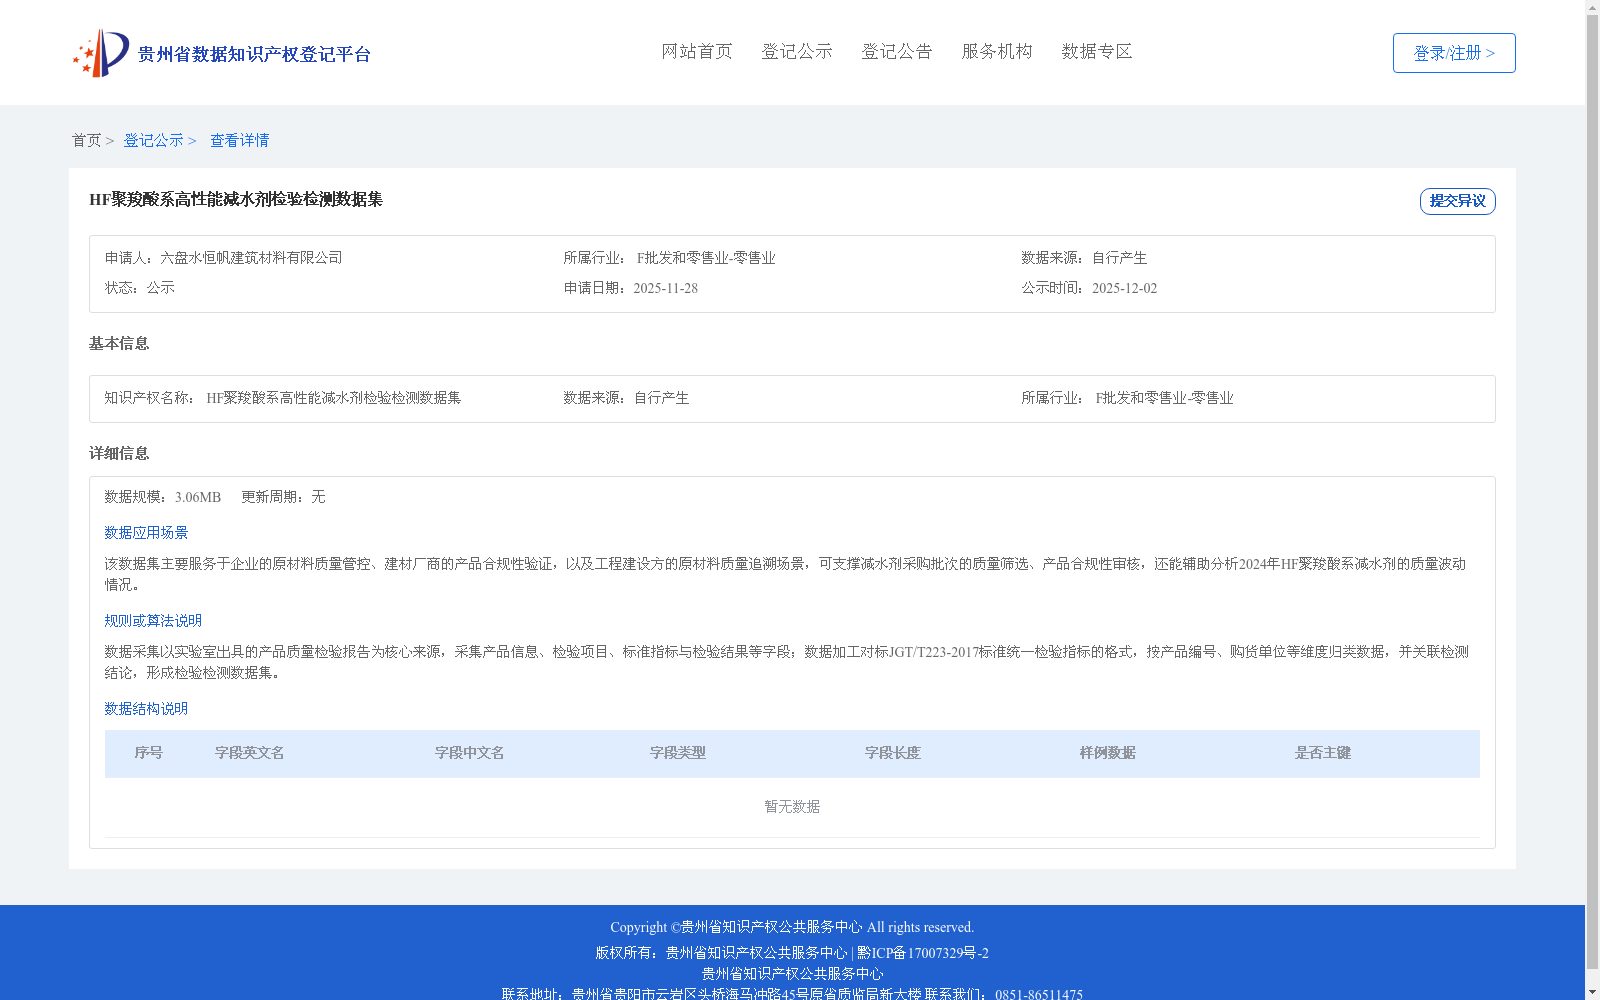The width and height of the screenshot is (1600, 1000).
Task: Click the 序号 column header
Action: click(148, 753)
